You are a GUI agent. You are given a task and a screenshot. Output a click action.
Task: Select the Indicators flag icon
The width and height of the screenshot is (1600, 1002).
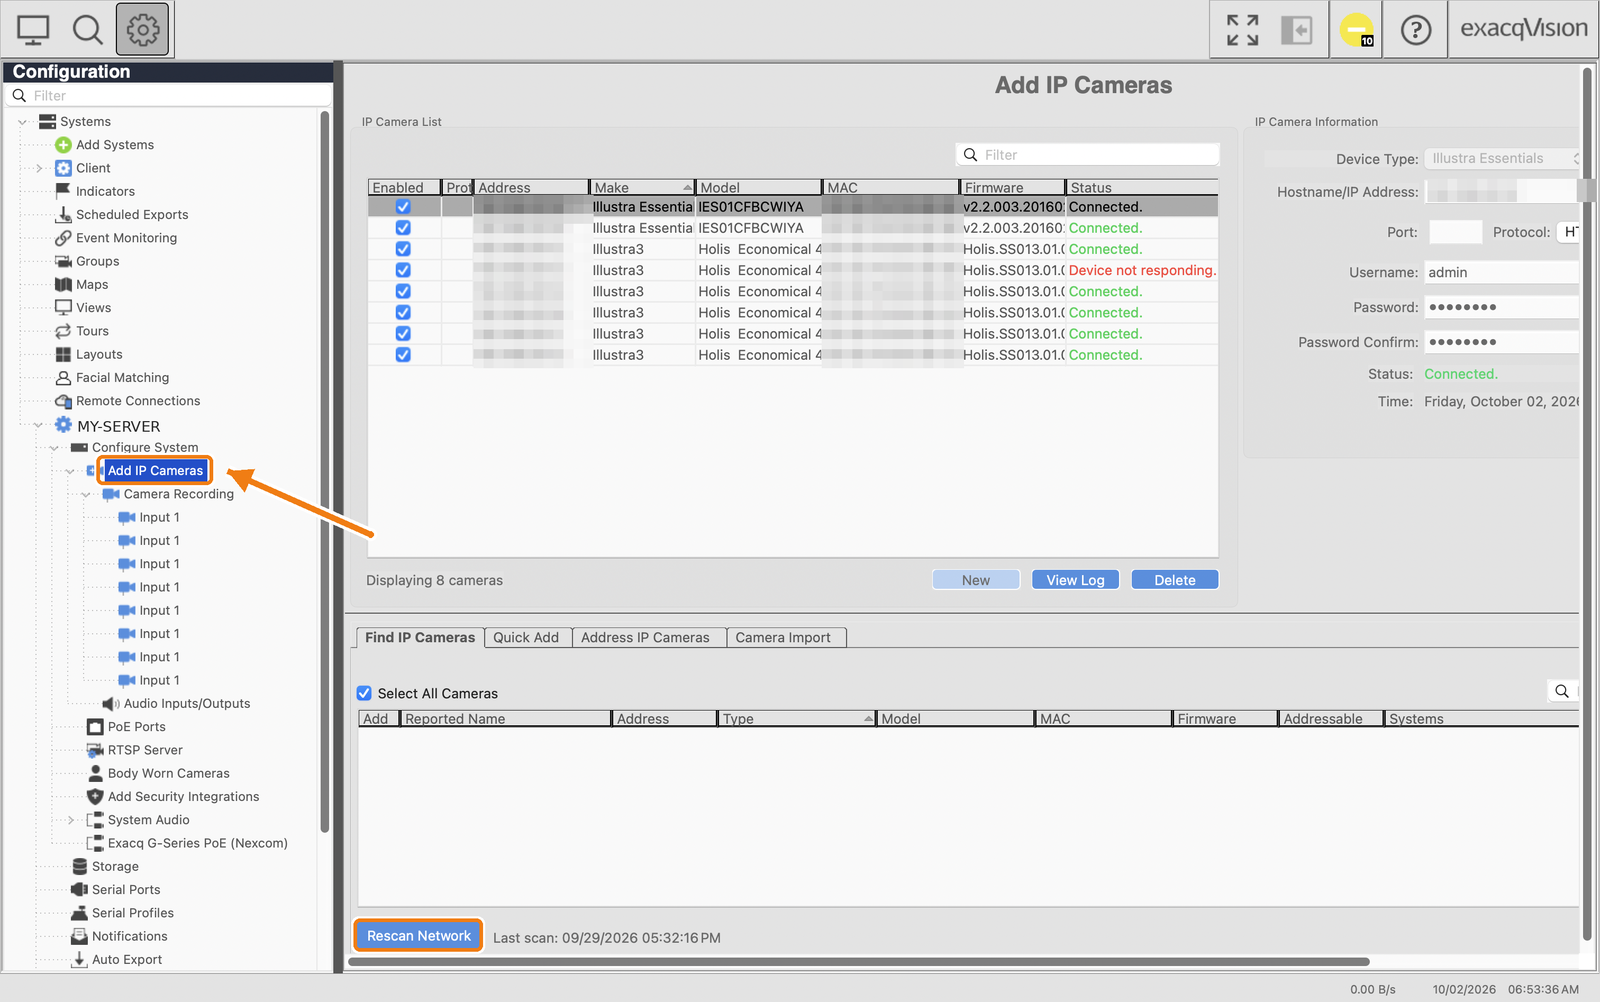click(x=63, y=191)
